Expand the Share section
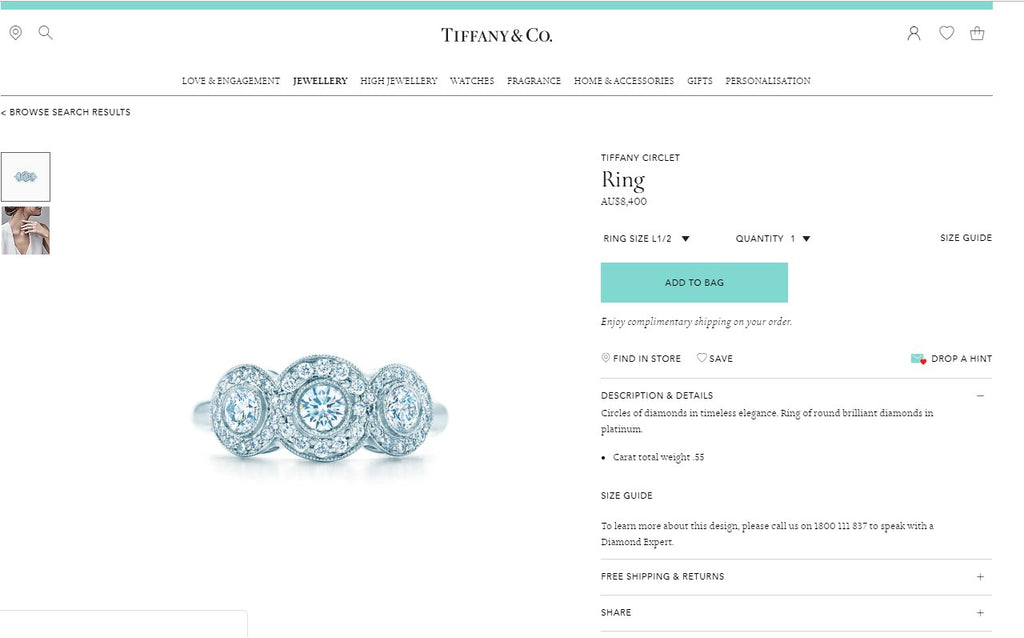 point(980,613)
